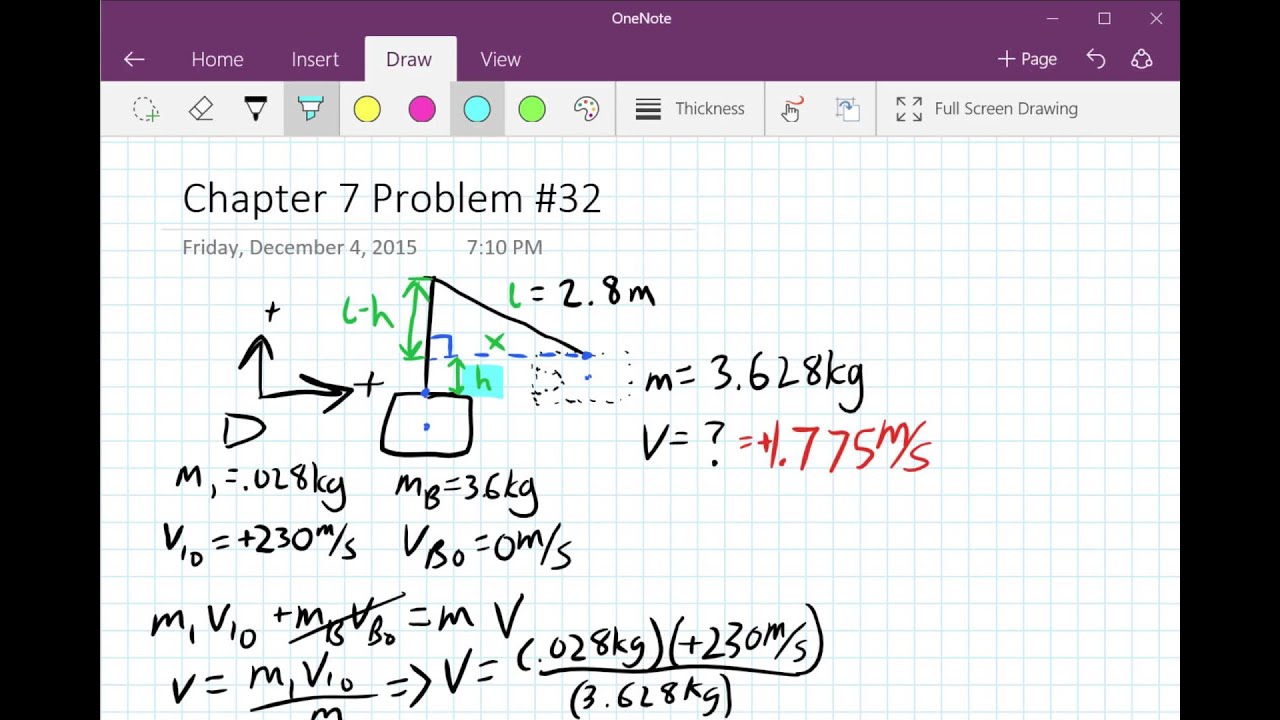
Task: Close the OneNote window
Action: (1156, 18)
